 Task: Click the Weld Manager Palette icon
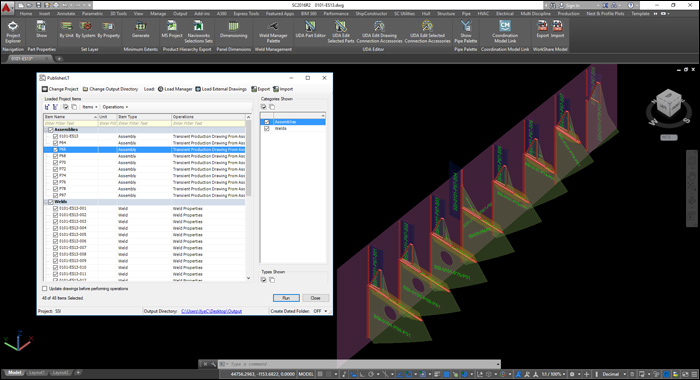(x=273, y=31)
